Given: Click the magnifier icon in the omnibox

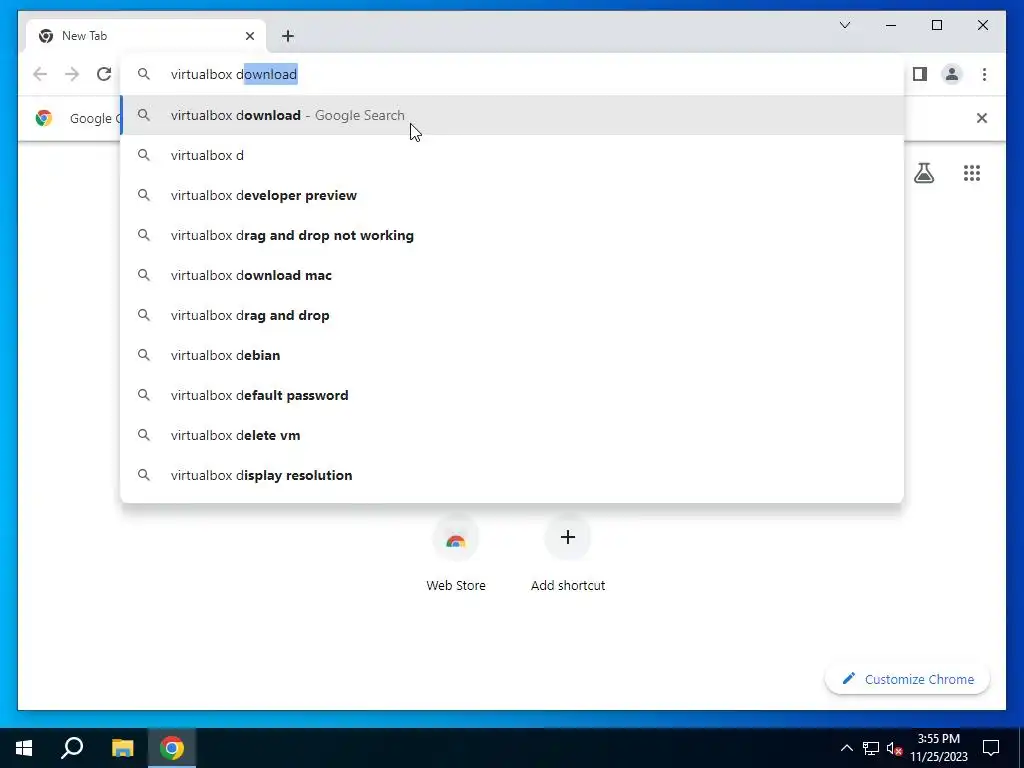Looking at the screenshot, I should tap(144, 74).
